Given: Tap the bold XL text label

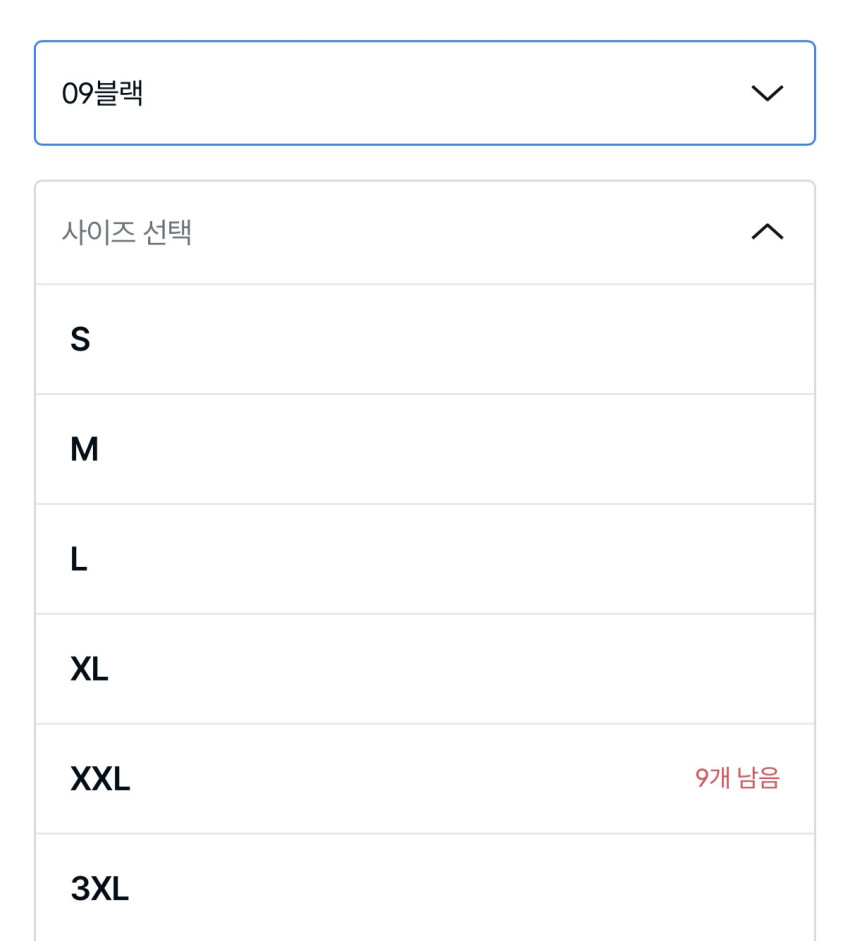Looking at the screenshot, I should 89,669.
